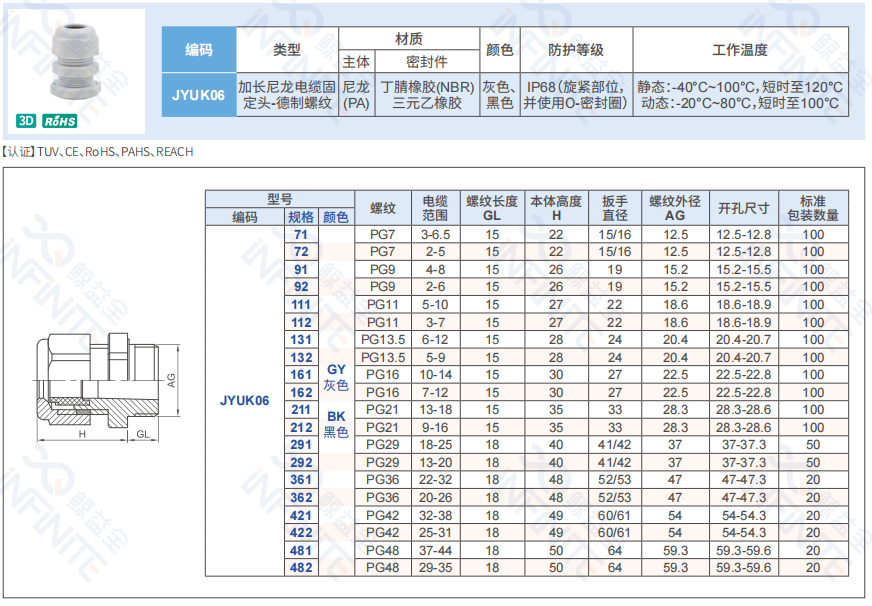Select specification 92 row
Image resolution: width=872 pixels, height=606 pixels.
tap(301, 287)
